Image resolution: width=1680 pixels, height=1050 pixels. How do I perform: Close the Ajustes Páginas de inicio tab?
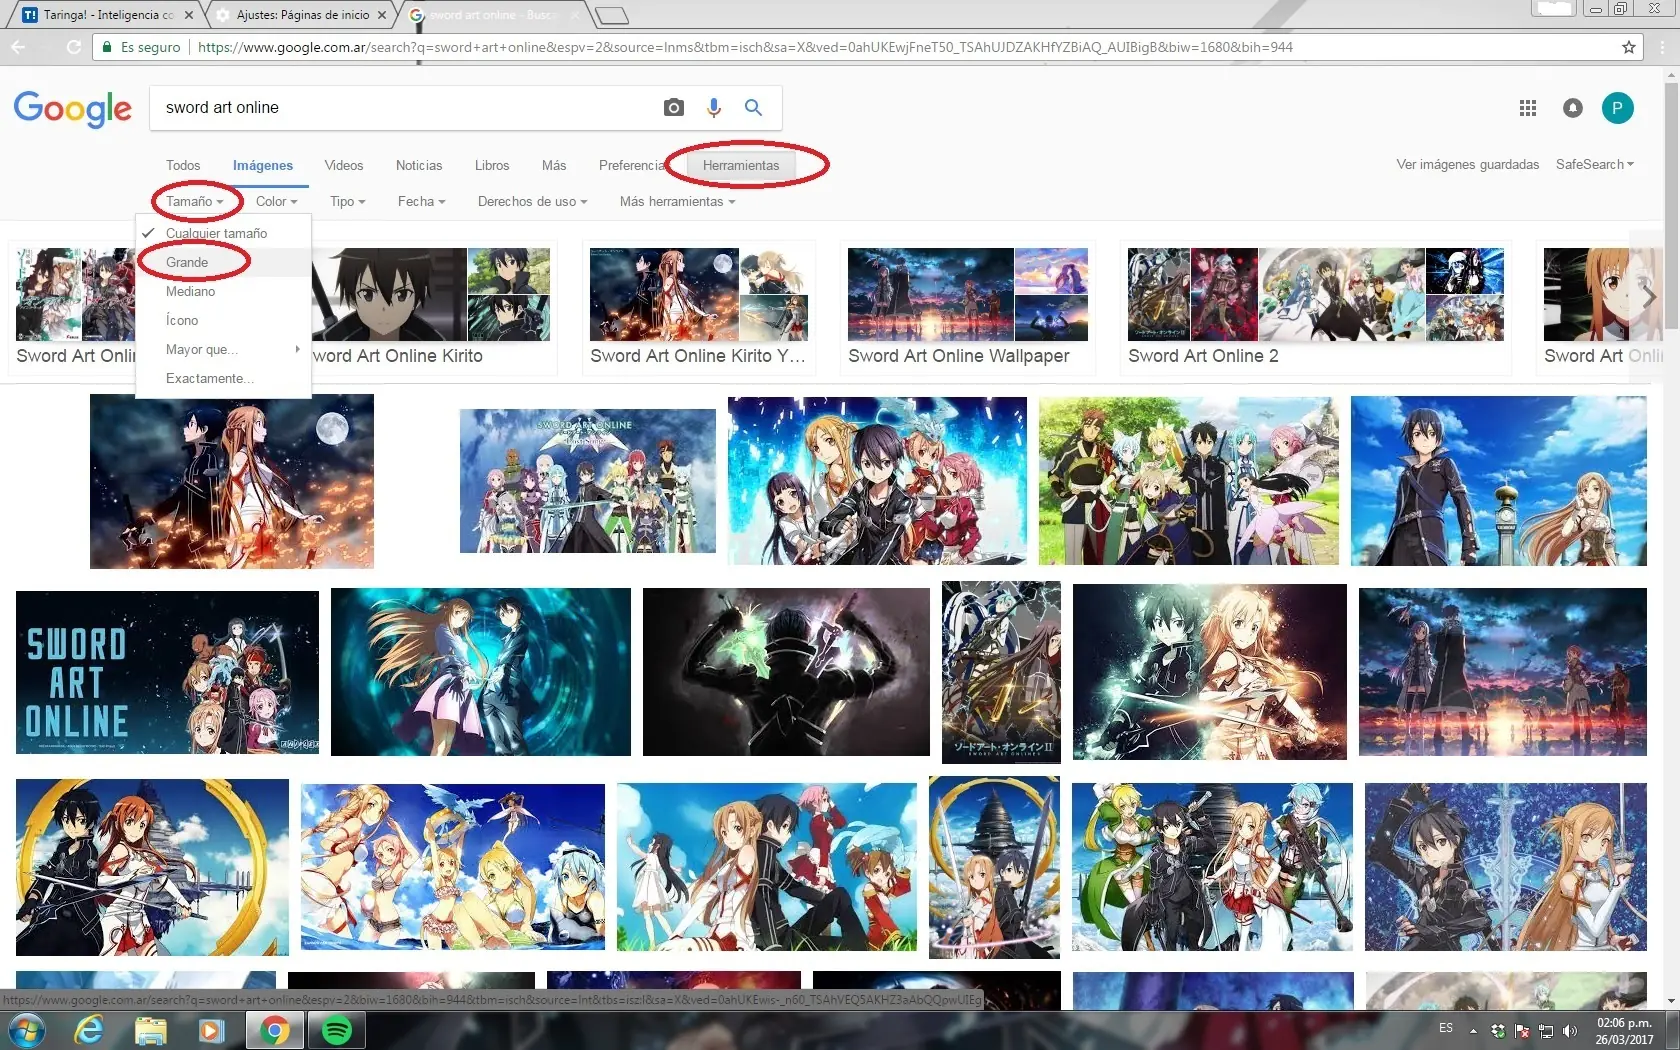coord(382,15)
